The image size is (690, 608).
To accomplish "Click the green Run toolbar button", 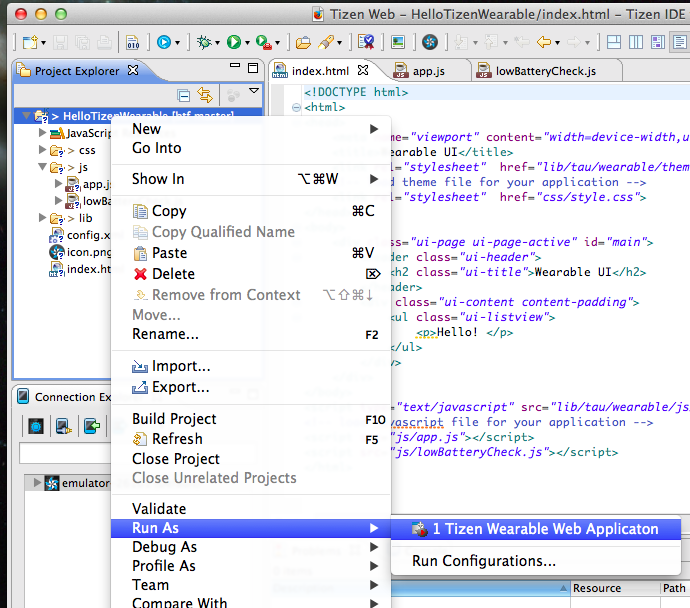I will (234, 42).
